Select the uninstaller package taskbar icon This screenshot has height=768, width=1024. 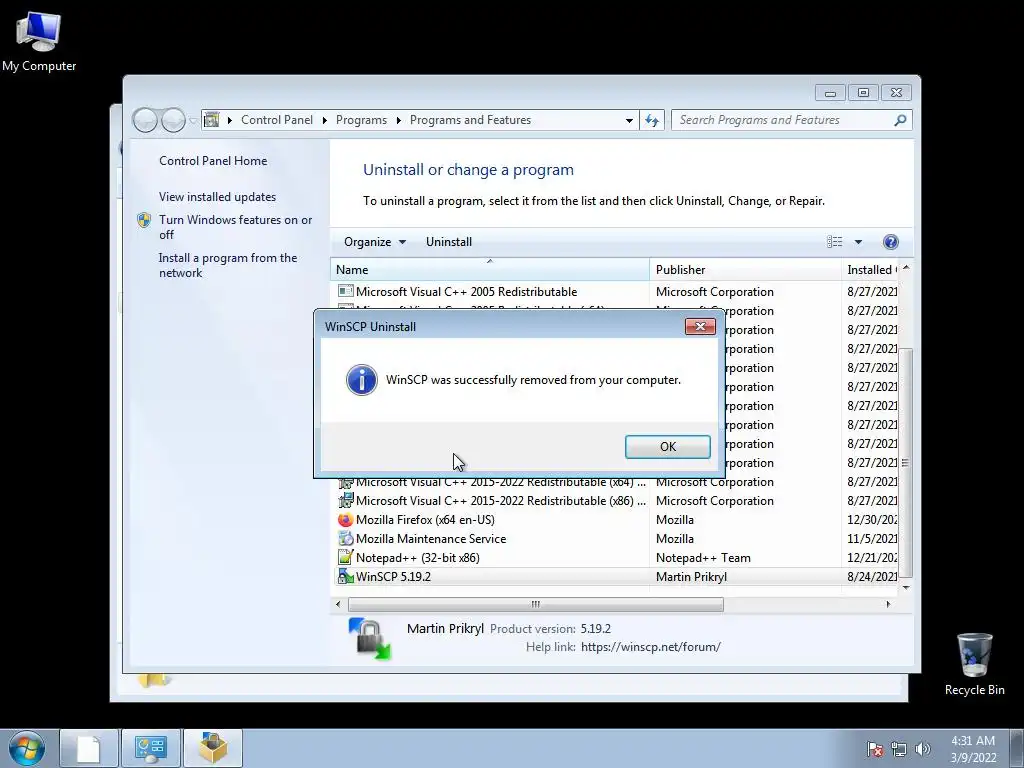tap(213, 748)
